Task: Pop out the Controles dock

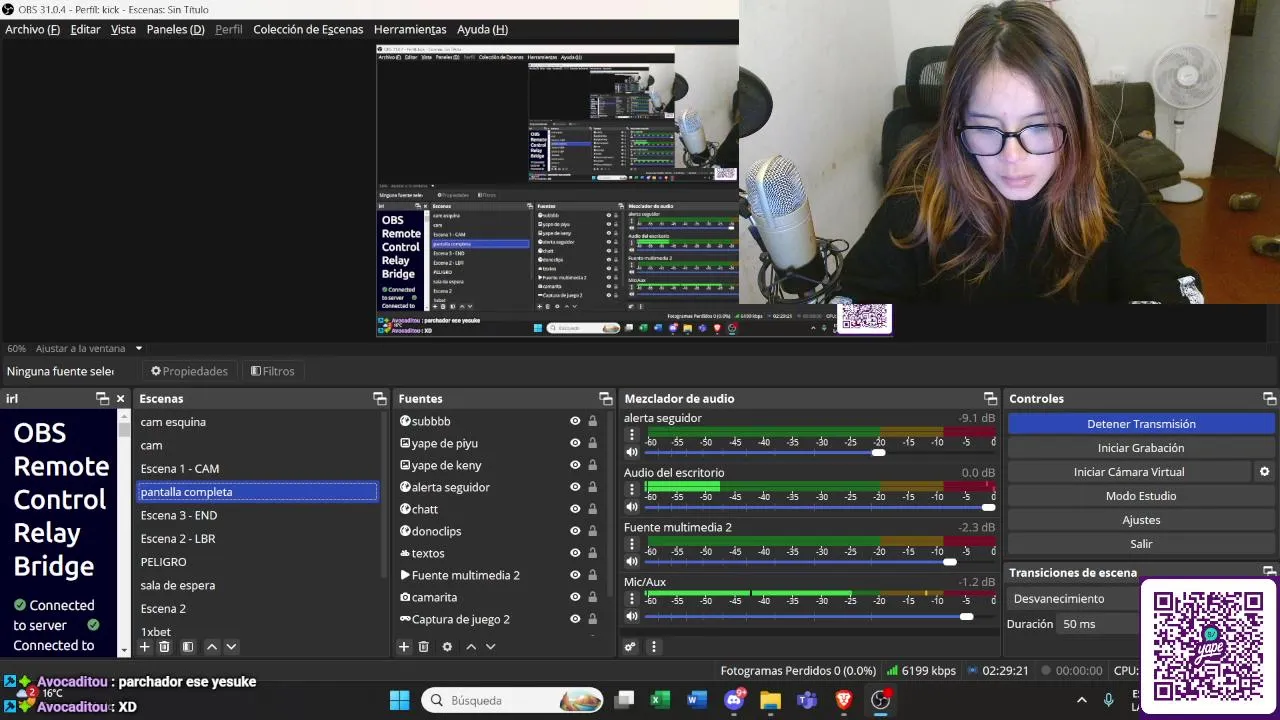Action: (x=1269, y=398)
